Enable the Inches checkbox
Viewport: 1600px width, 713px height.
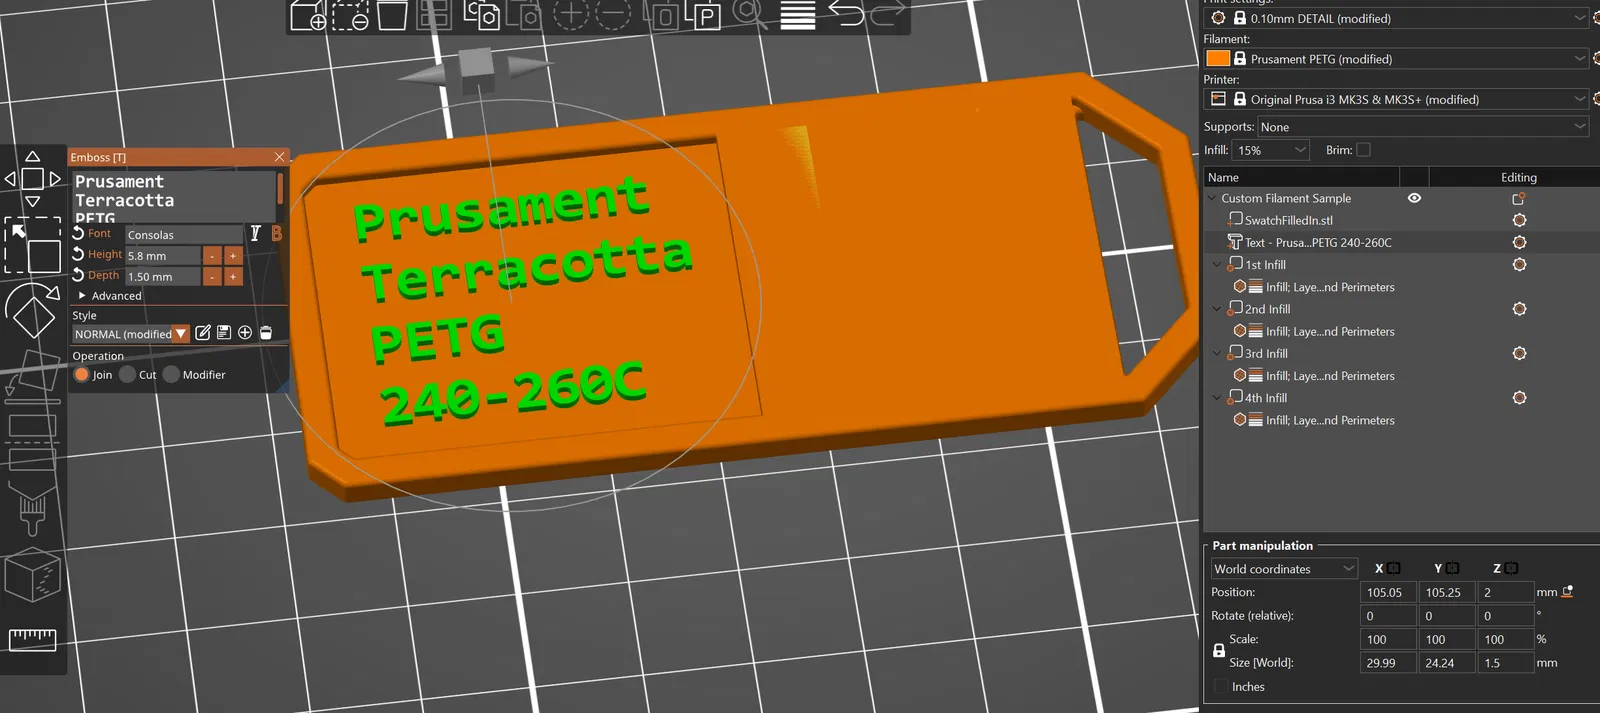point(1220,686)
